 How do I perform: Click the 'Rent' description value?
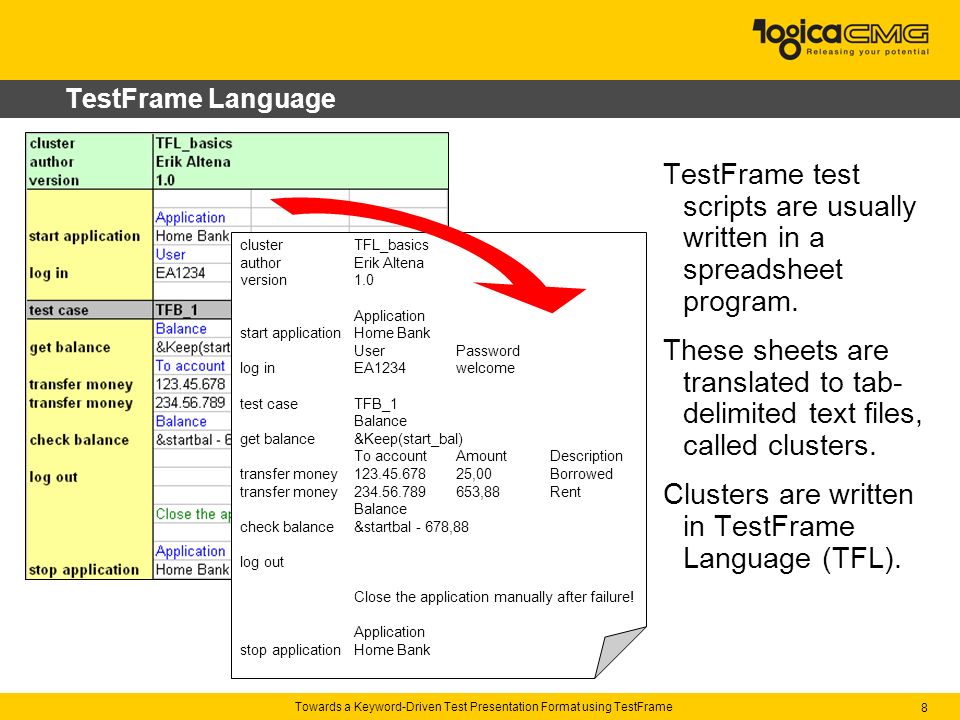click(x=565, y=492)
